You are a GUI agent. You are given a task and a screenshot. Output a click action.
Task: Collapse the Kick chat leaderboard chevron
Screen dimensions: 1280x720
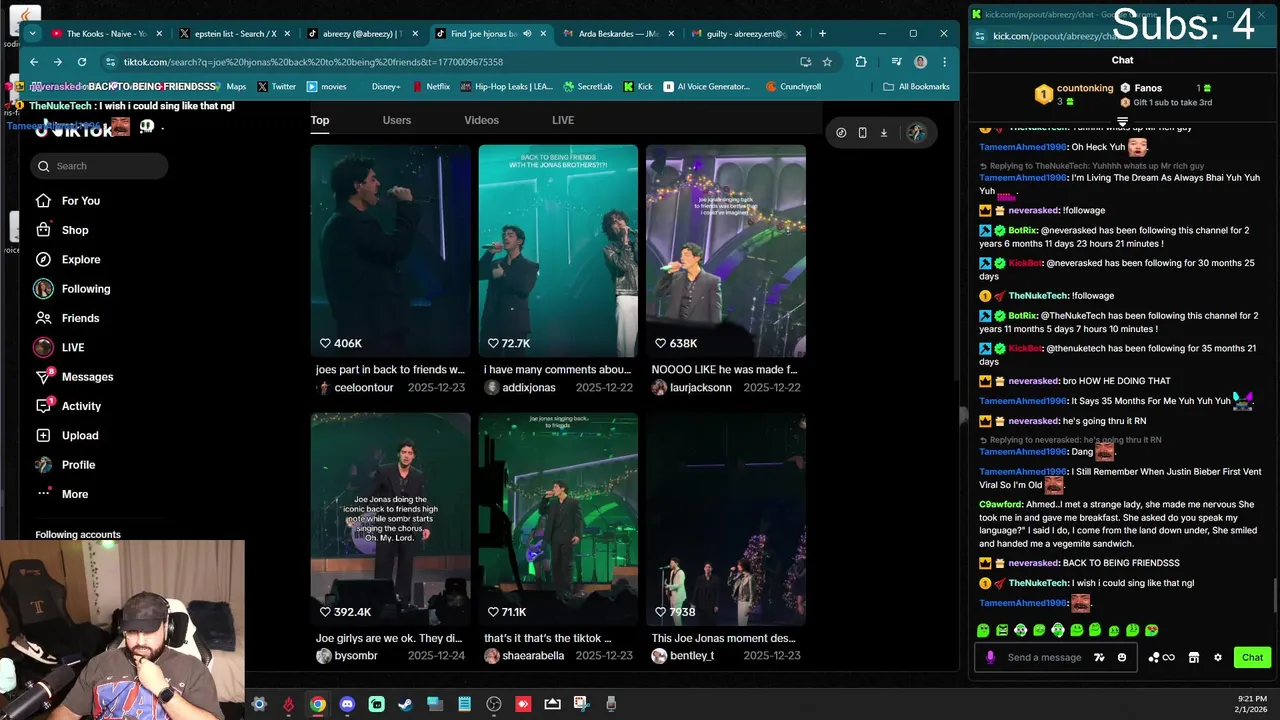pyautogui.click(x=1122, y=122)
